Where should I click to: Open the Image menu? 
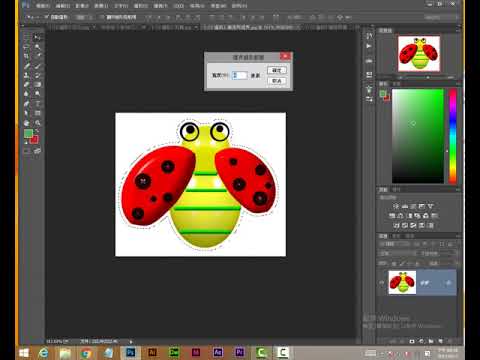[82, 6]
